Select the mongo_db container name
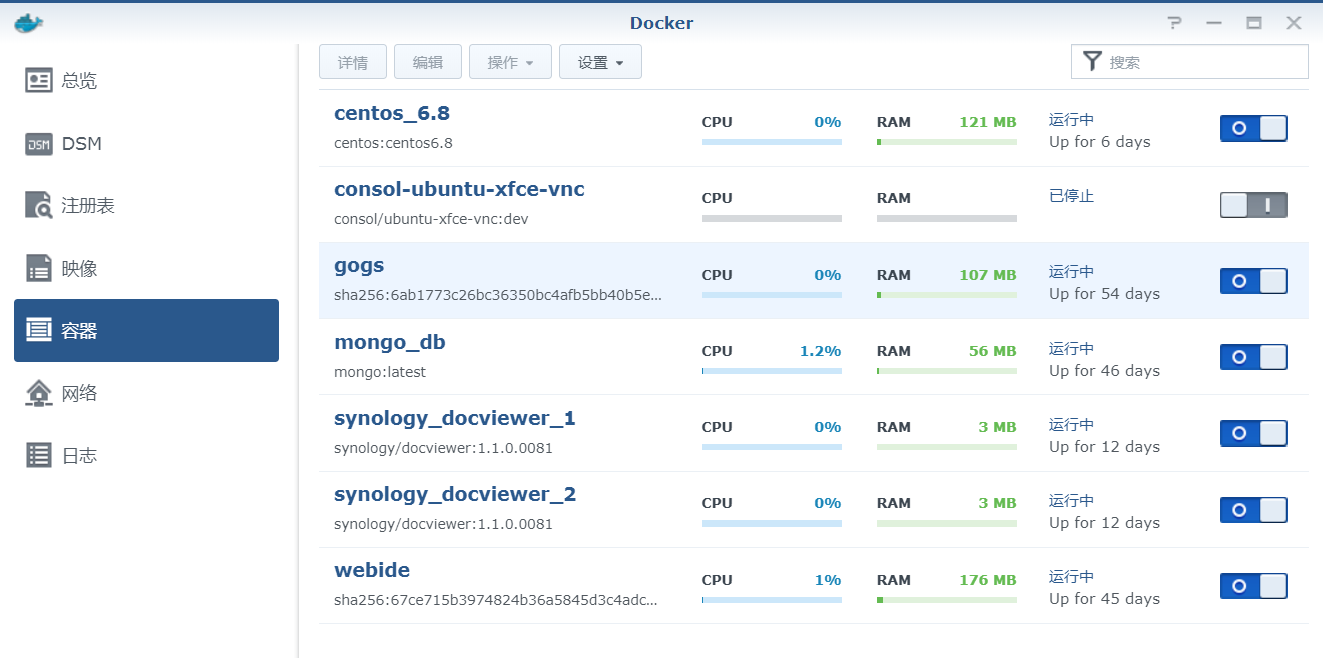 (390, 342)
